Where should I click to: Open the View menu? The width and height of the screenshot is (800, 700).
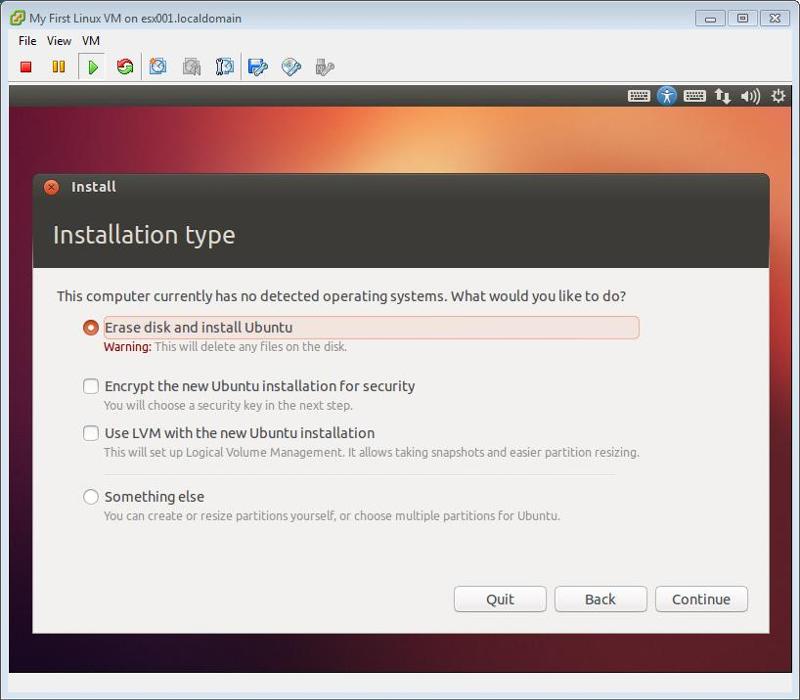point(59,41)
